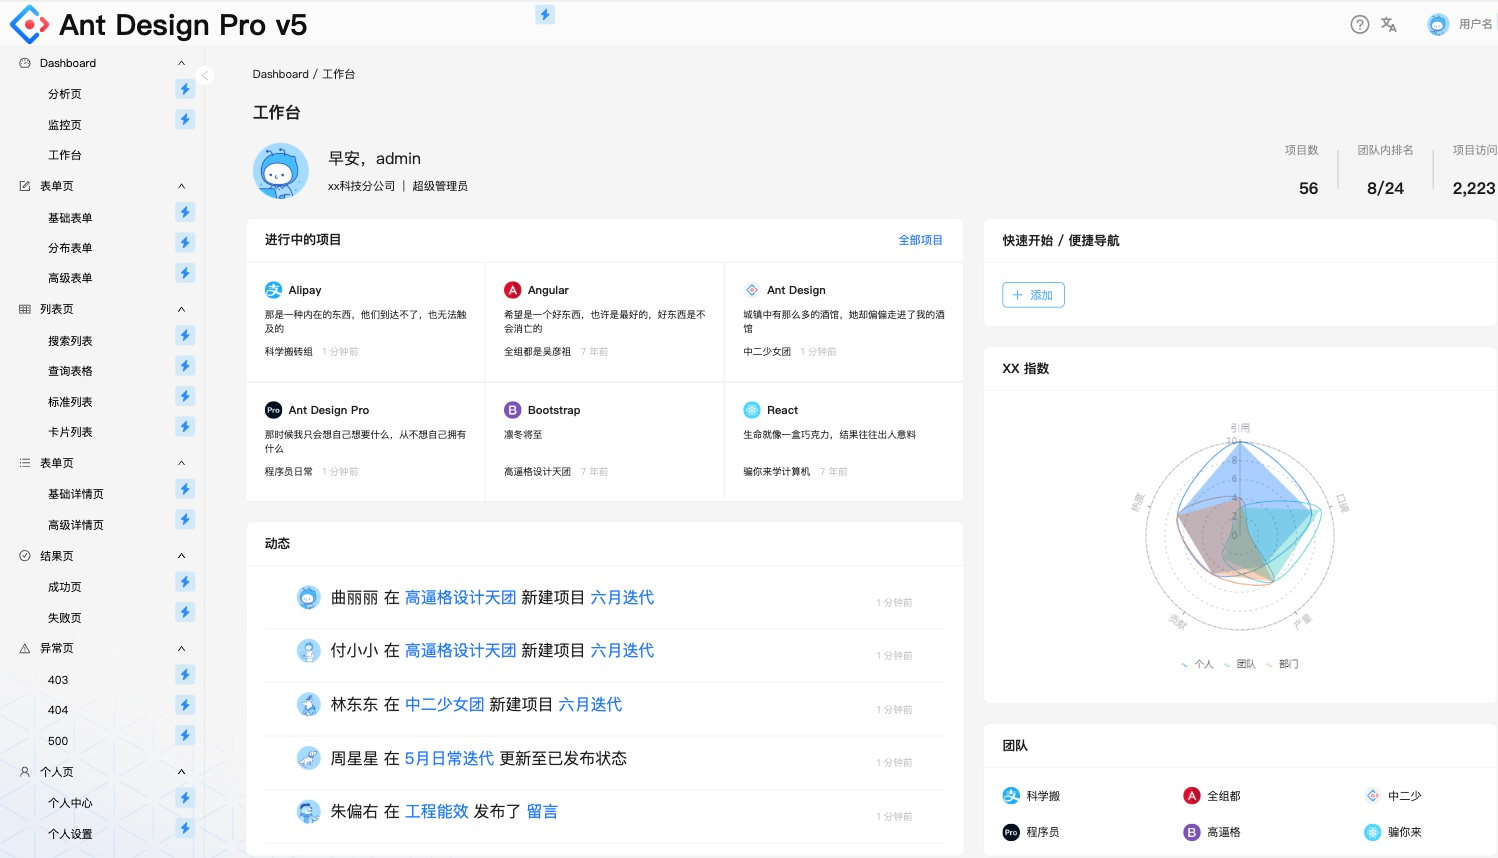1498x858 pixels.
Task: Click 高逼格 team entry
Action: 1212,832
